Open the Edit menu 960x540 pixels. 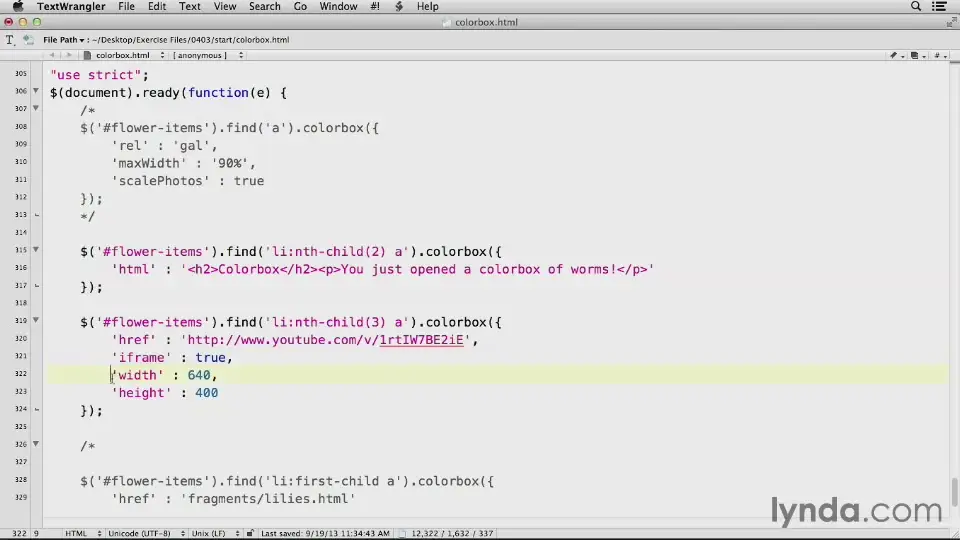[157, 6]
